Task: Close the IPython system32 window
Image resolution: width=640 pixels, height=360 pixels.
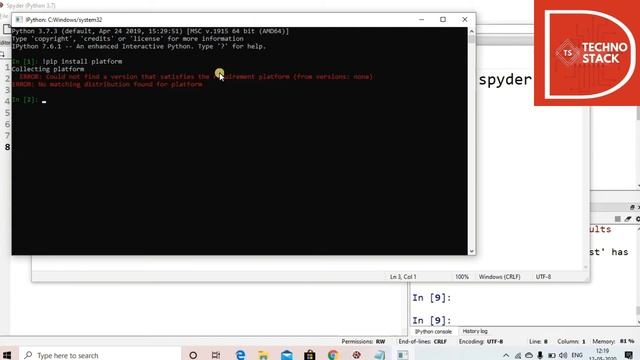Action: click(464, 20)
